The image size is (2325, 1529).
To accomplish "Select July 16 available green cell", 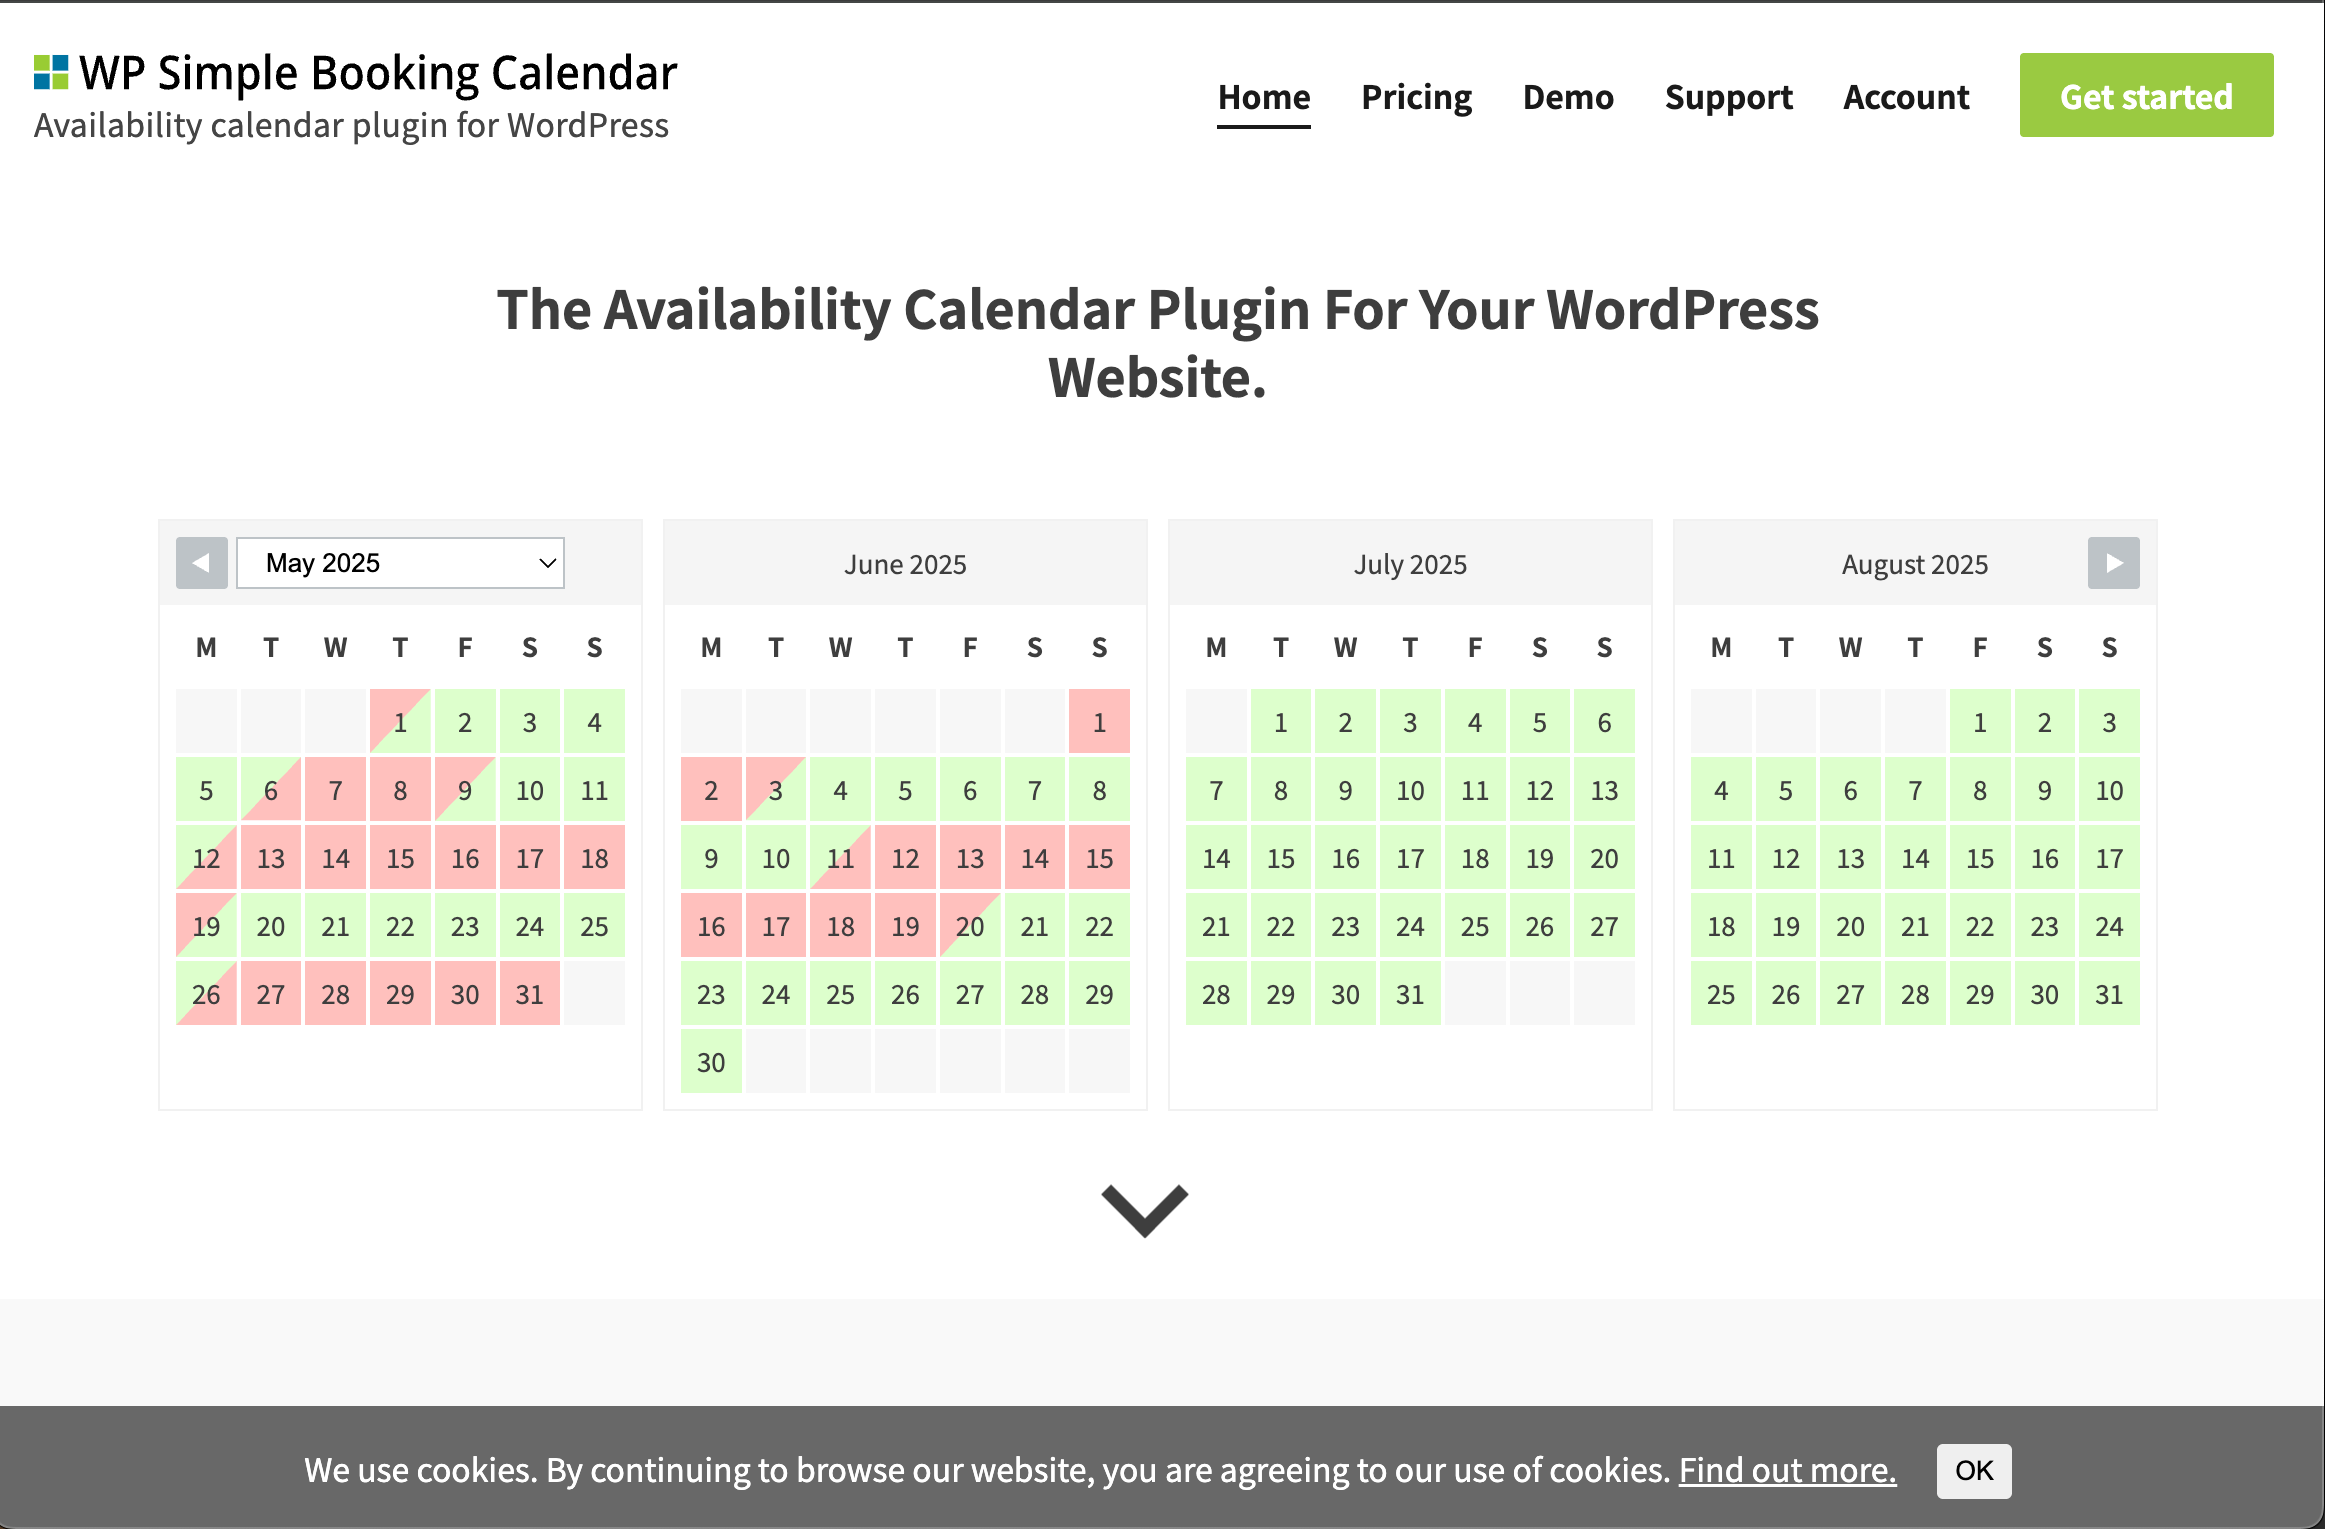I will point(1345,858).
